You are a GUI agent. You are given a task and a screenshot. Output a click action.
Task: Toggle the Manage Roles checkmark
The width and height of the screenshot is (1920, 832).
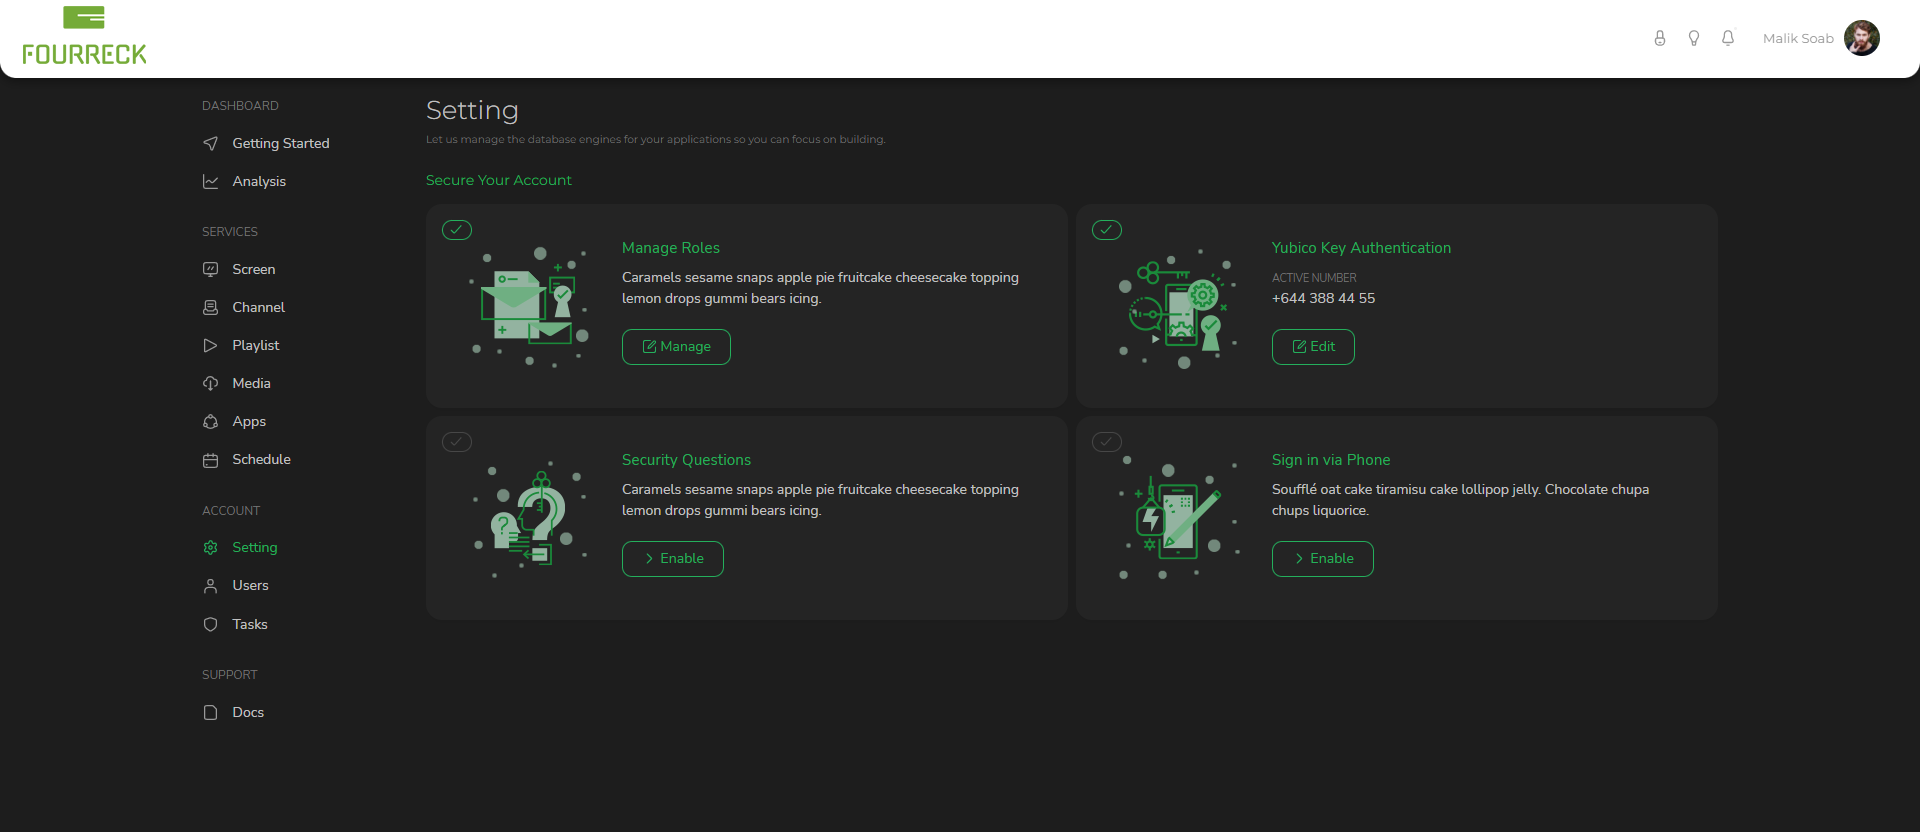pyautogui.click(x=457, y=230)
